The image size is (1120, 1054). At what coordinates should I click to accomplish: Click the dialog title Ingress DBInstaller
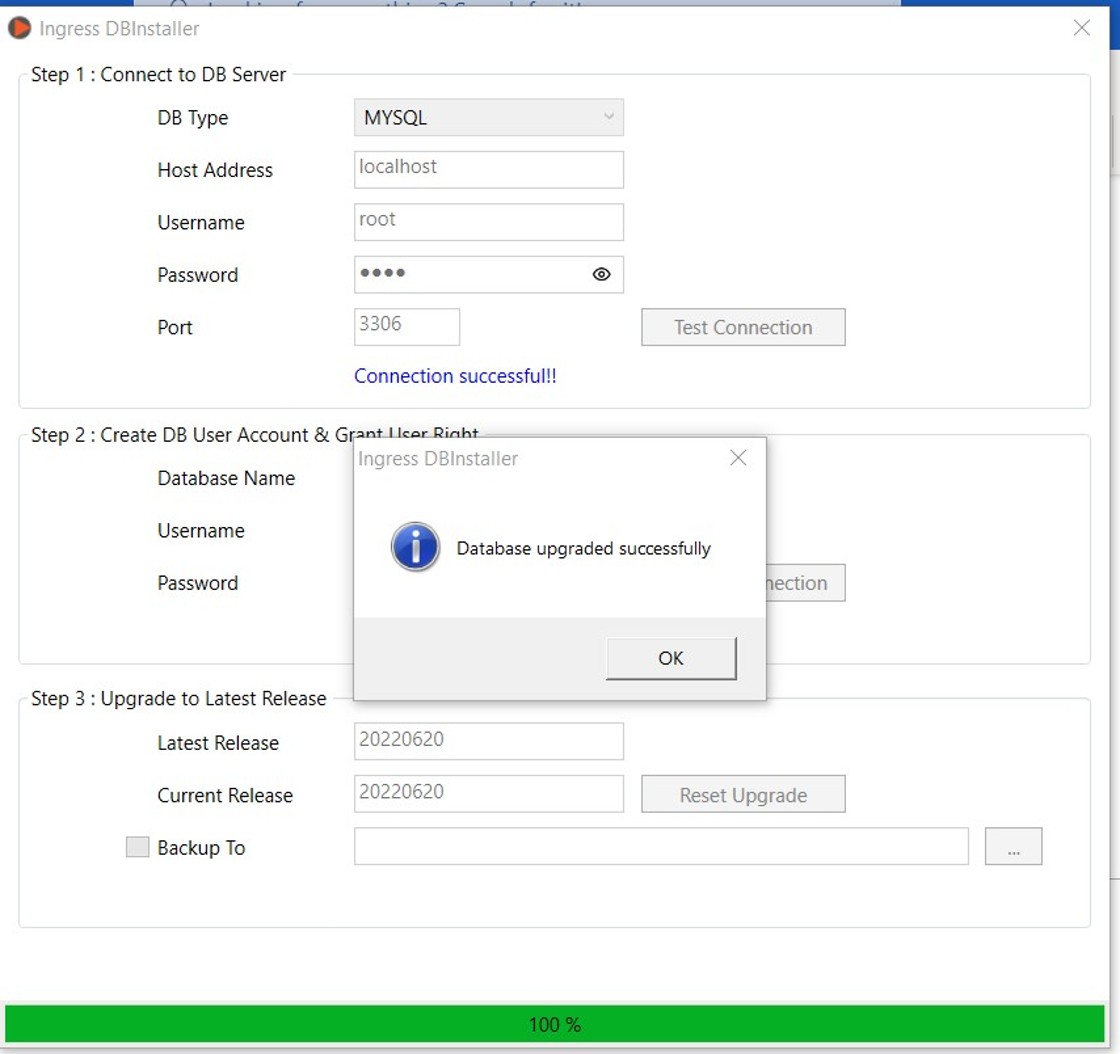click(438, 458)
